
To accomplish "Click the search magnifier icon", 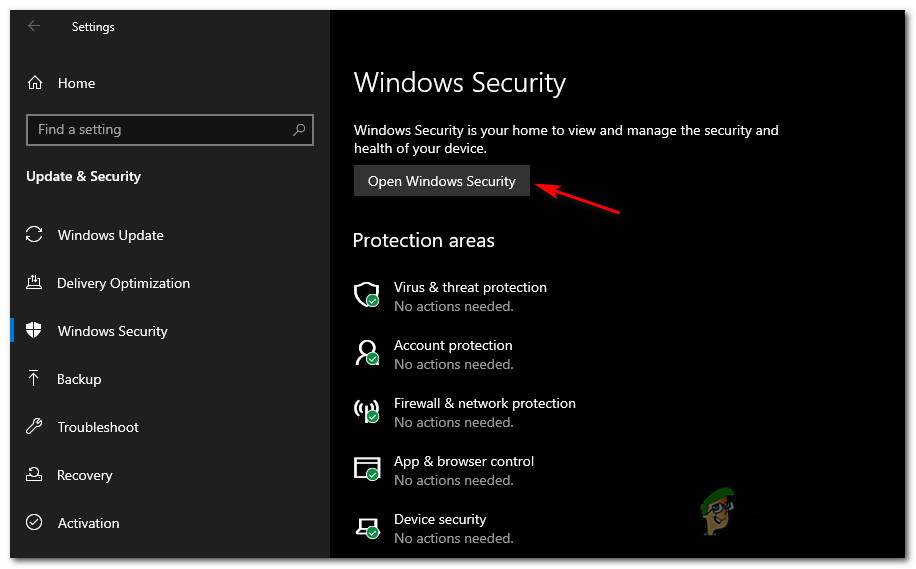I will pyautogui.click(x=299, y=130).
